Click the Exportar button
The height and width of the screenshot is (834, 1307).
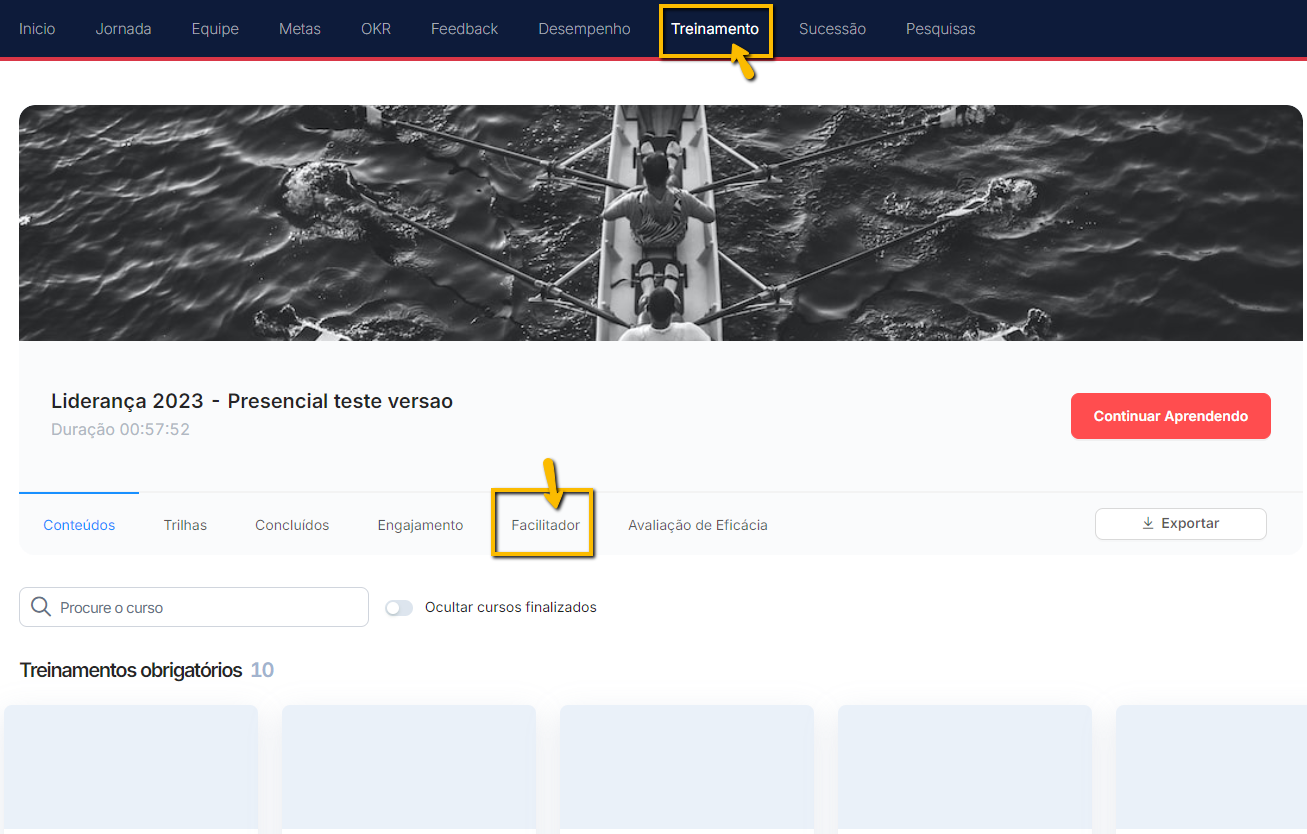(1180, 524)
